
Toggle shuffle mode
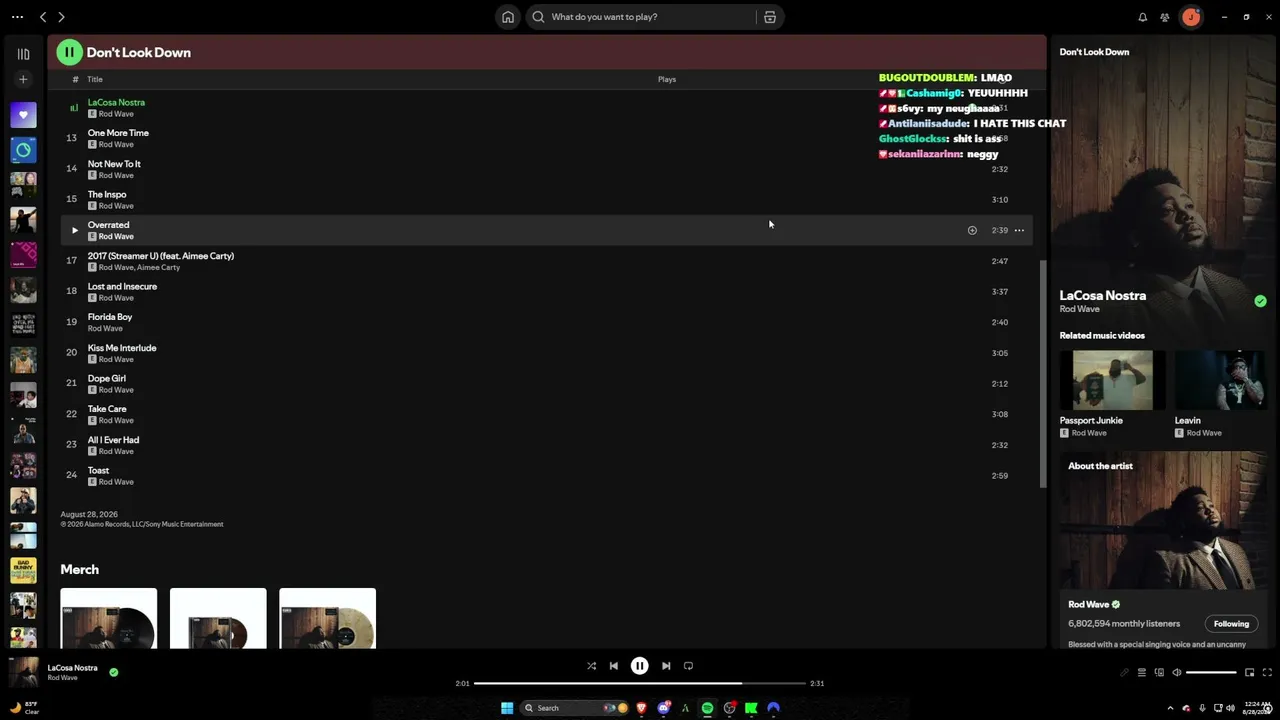(591, 666)
